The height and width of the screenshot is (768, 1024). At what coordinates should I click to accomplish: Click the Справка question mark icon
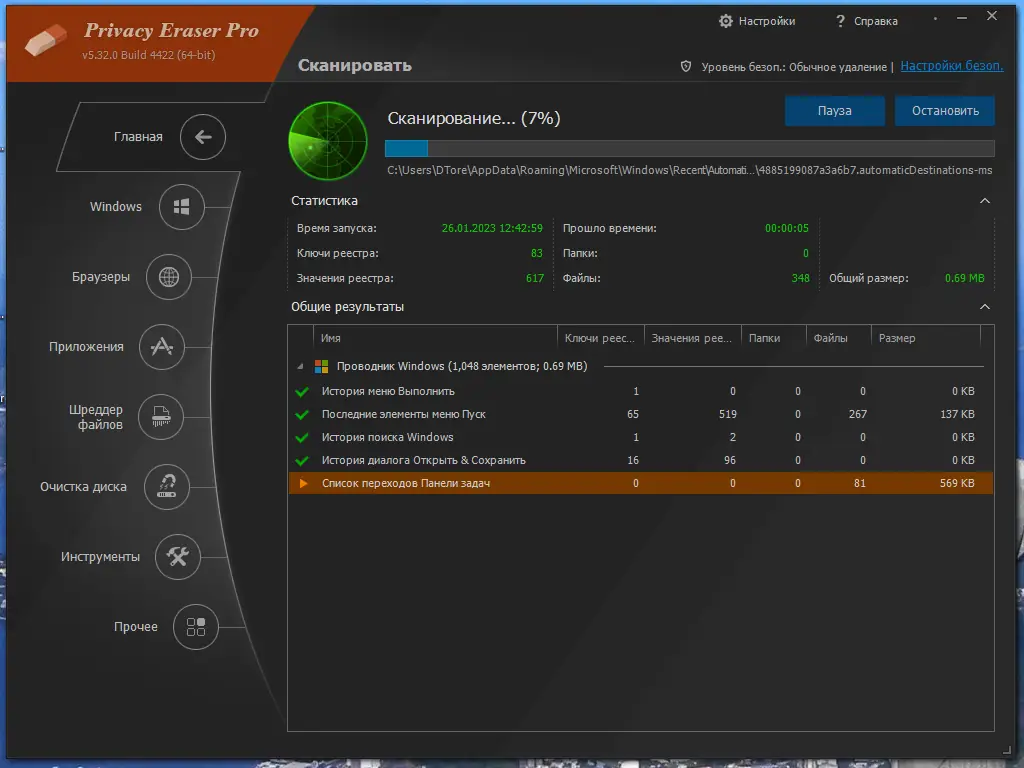(840, 21)
